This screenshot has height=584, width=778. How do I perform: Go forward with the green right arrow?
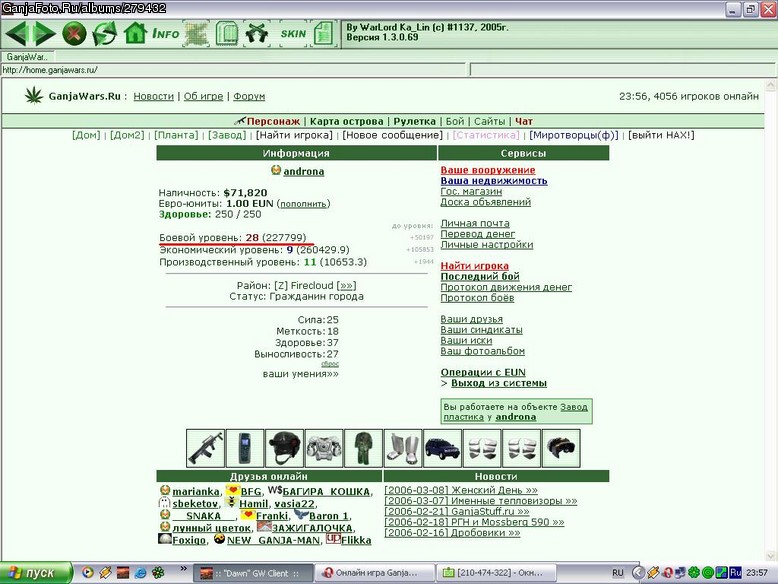(45, 34)
